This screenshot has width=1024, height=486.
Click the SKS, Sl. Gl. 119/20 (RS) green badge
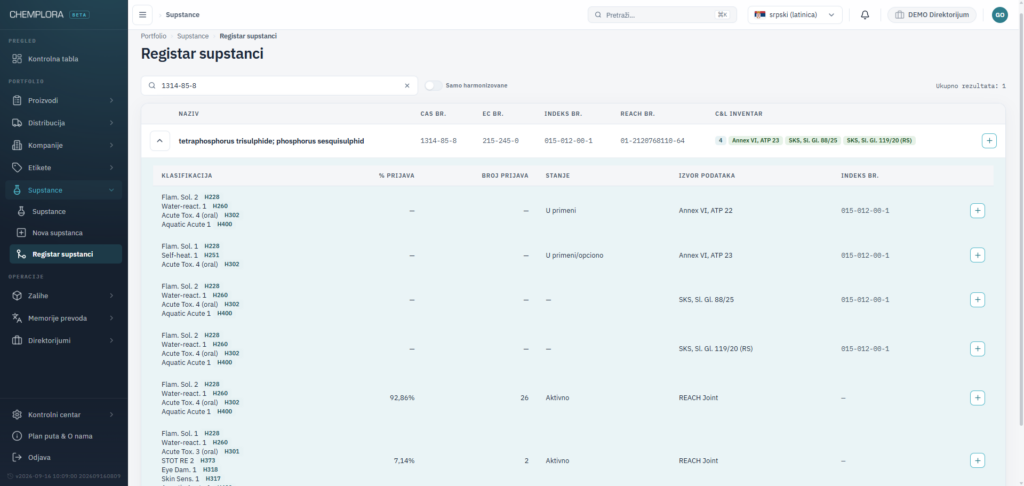point(880,140)
